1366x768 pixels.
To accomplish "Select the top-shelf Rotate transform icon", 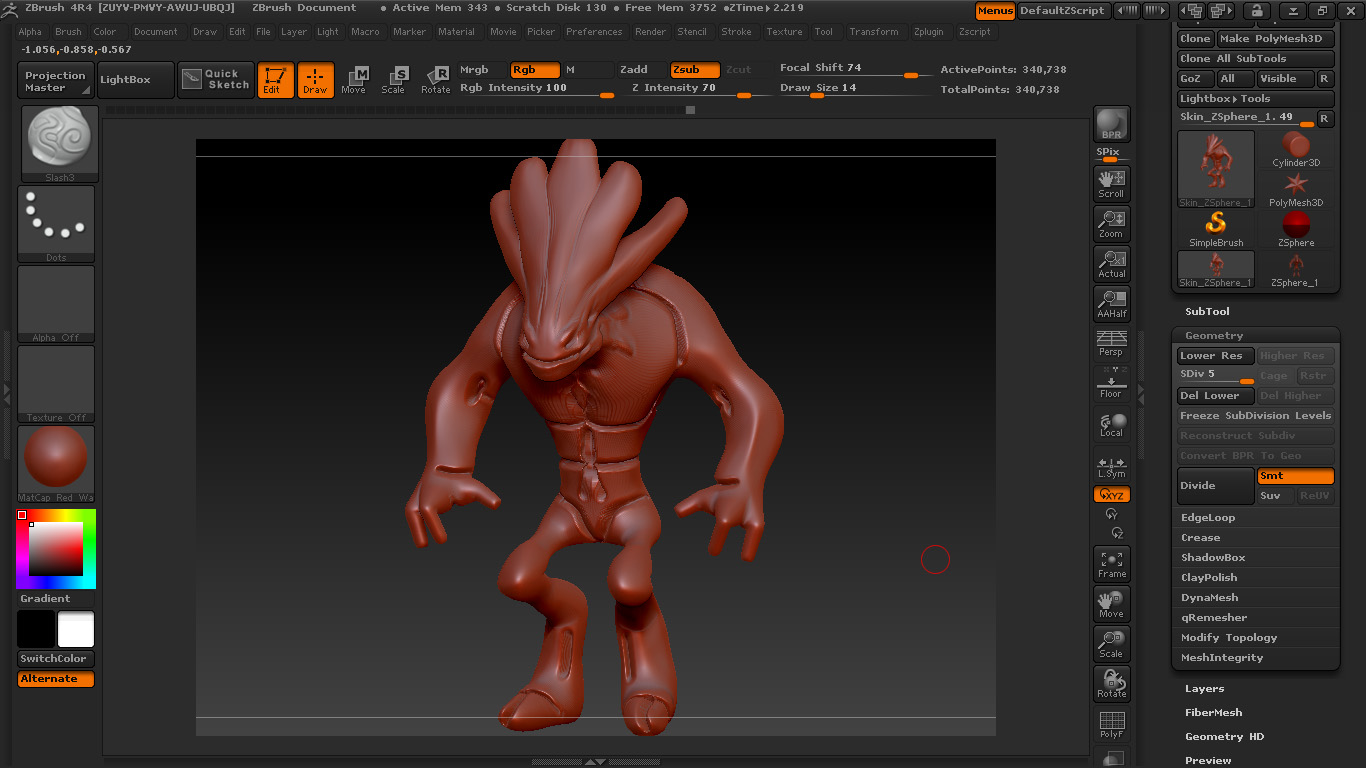I will (435, 80).
